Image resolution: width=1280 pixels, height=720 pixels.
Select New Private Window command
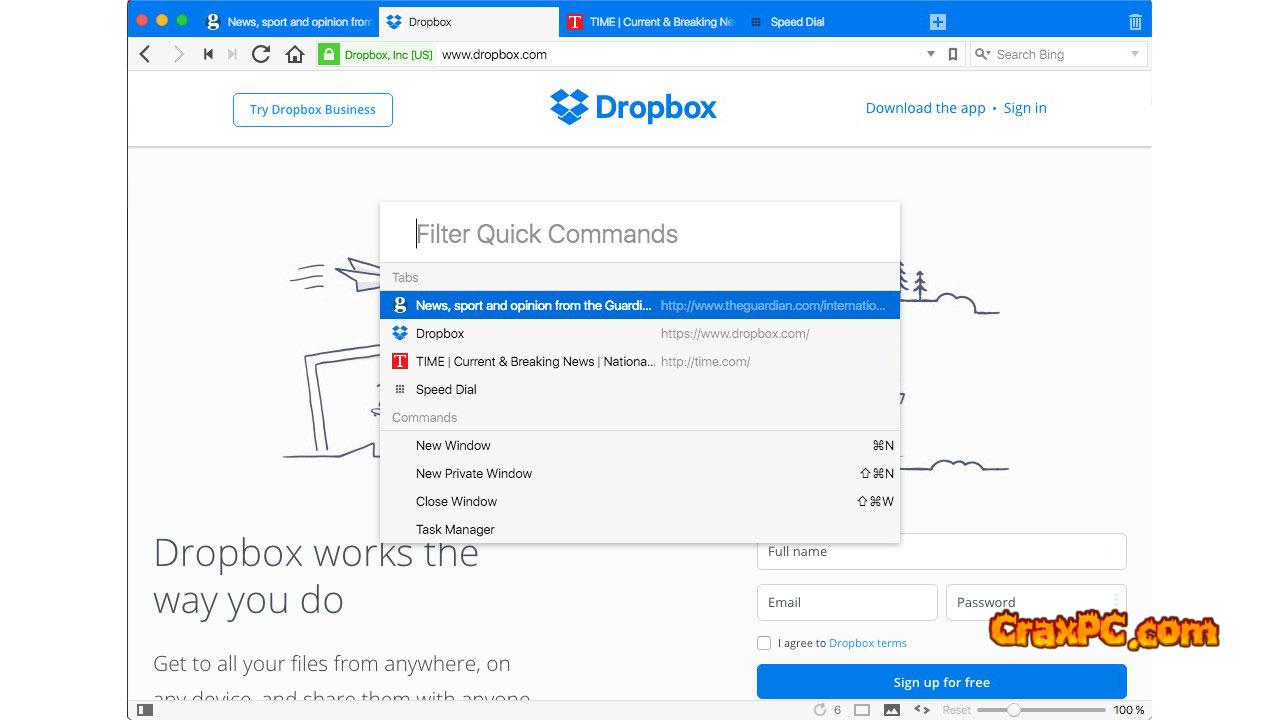tap(474, 474)
